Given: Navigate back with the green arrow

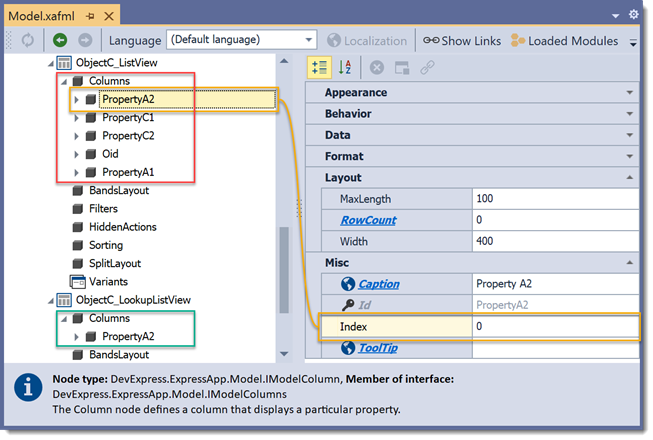Looking at the screenshot, I should coord(60,40).
